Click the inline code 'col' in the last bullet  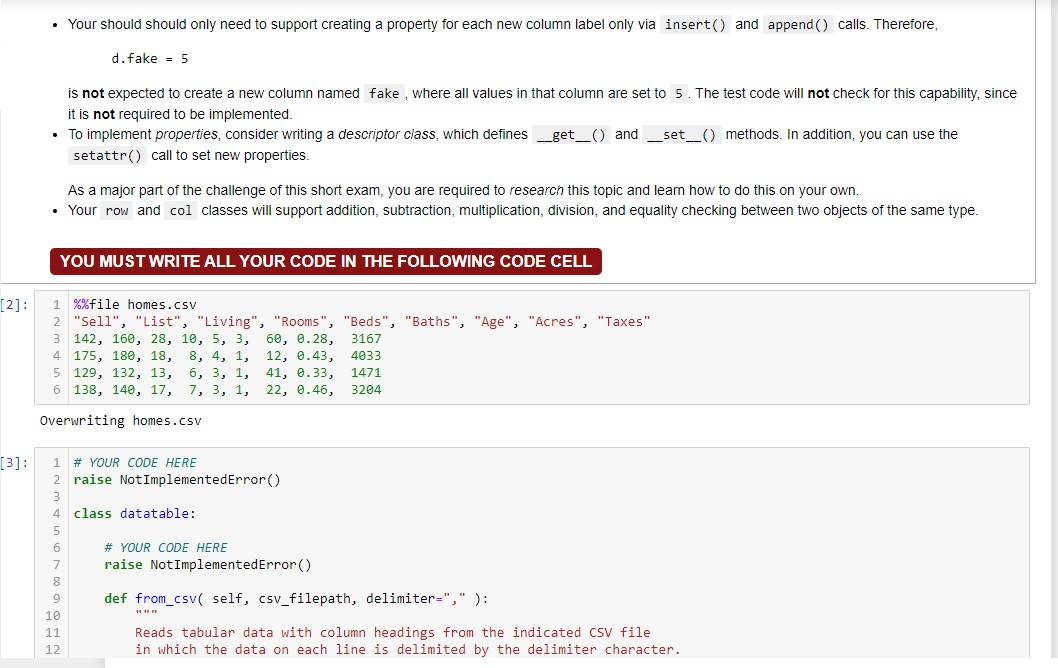pos(181,211)
